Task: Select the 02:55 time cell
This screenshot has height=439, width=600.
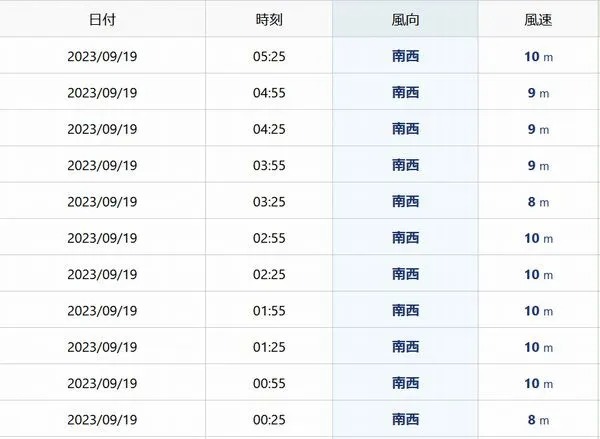Action: (270, 238)
